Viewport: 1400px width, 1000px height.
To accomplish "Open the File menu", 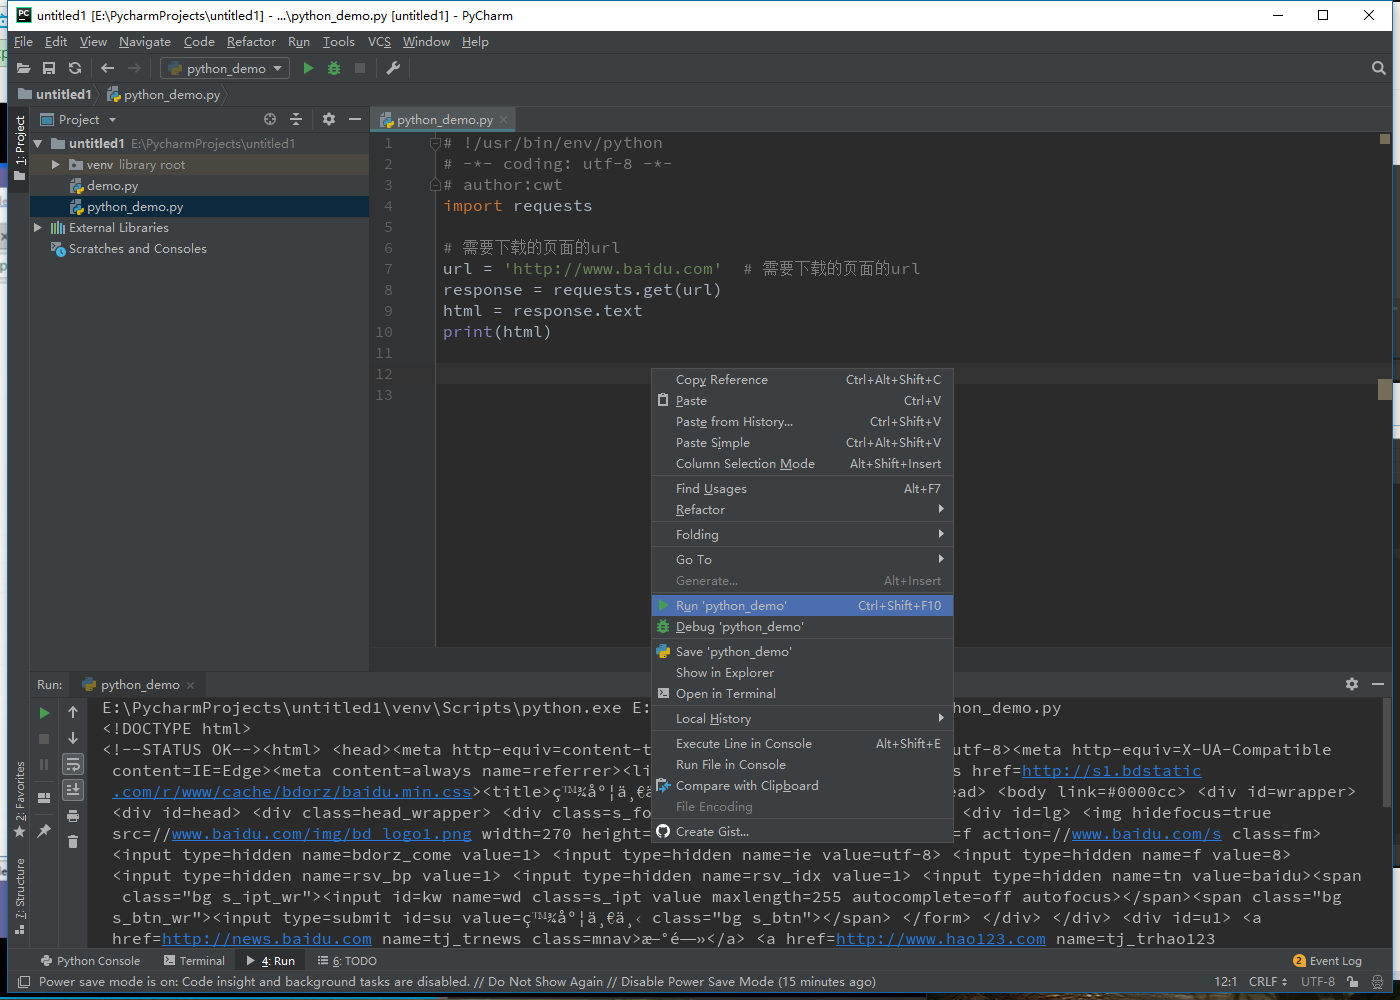I will tap(23, 42).
